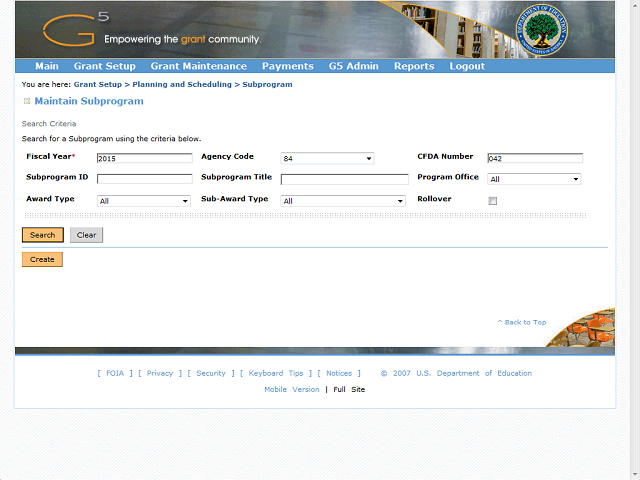Click the icon beside Maintain Subprogram heading
The image size is (640, 480).
(27, 101)
